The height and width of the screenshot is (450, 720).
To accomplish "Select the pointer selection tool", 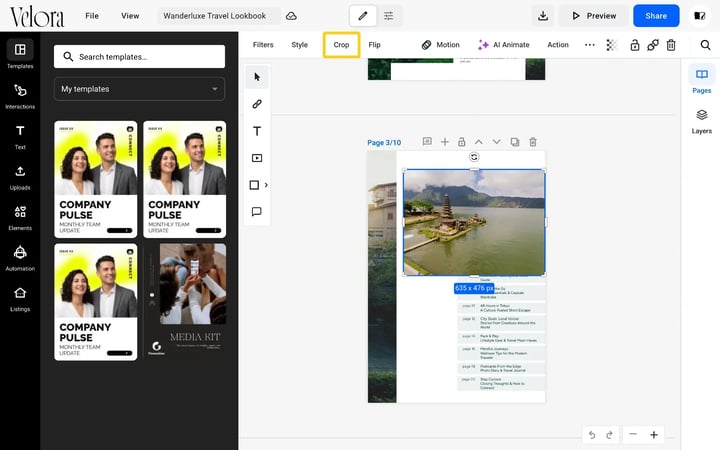I will click(257, 77).
